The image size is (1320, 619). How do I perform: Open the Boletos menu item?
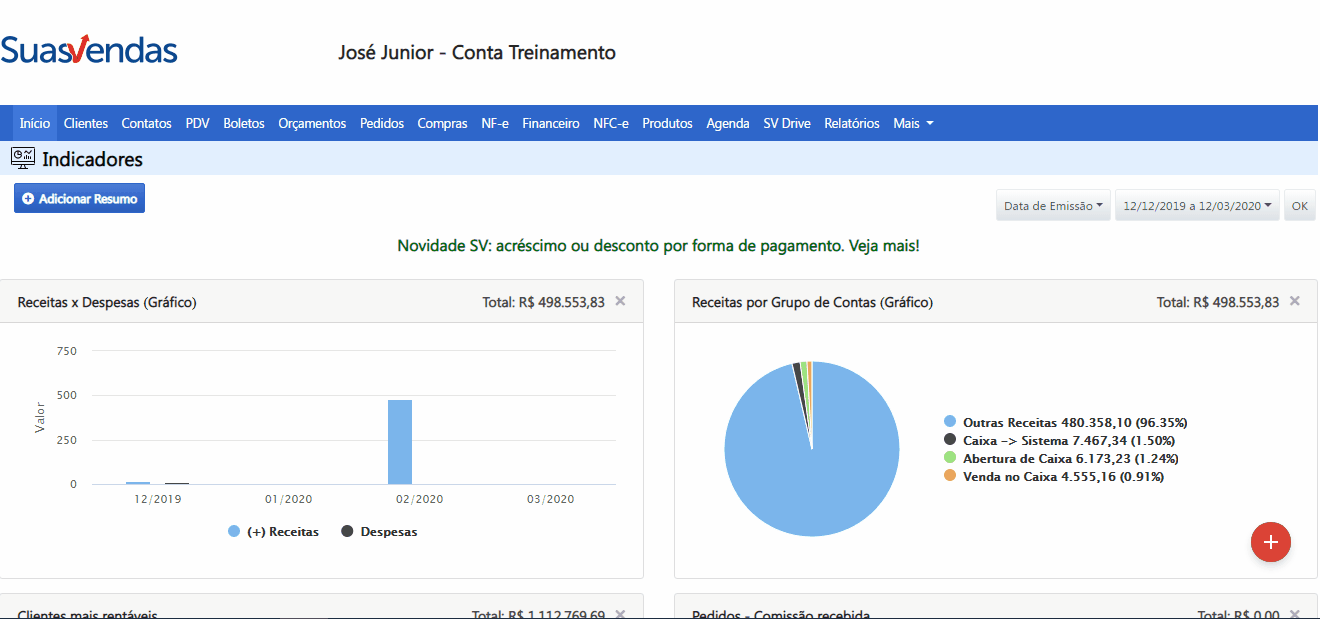pyautogui.click(x=244, y=123)
